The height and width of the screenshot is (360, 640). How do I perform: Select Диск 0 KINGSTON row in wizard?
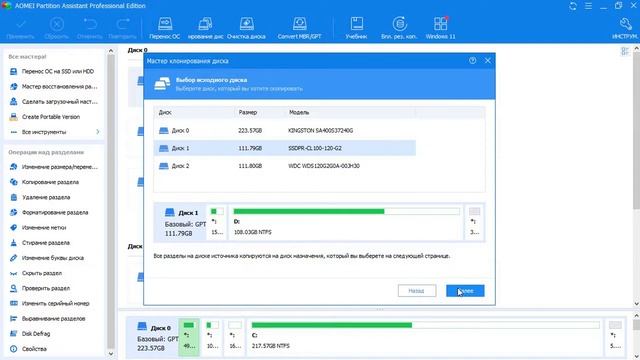[x=284, y=131]
